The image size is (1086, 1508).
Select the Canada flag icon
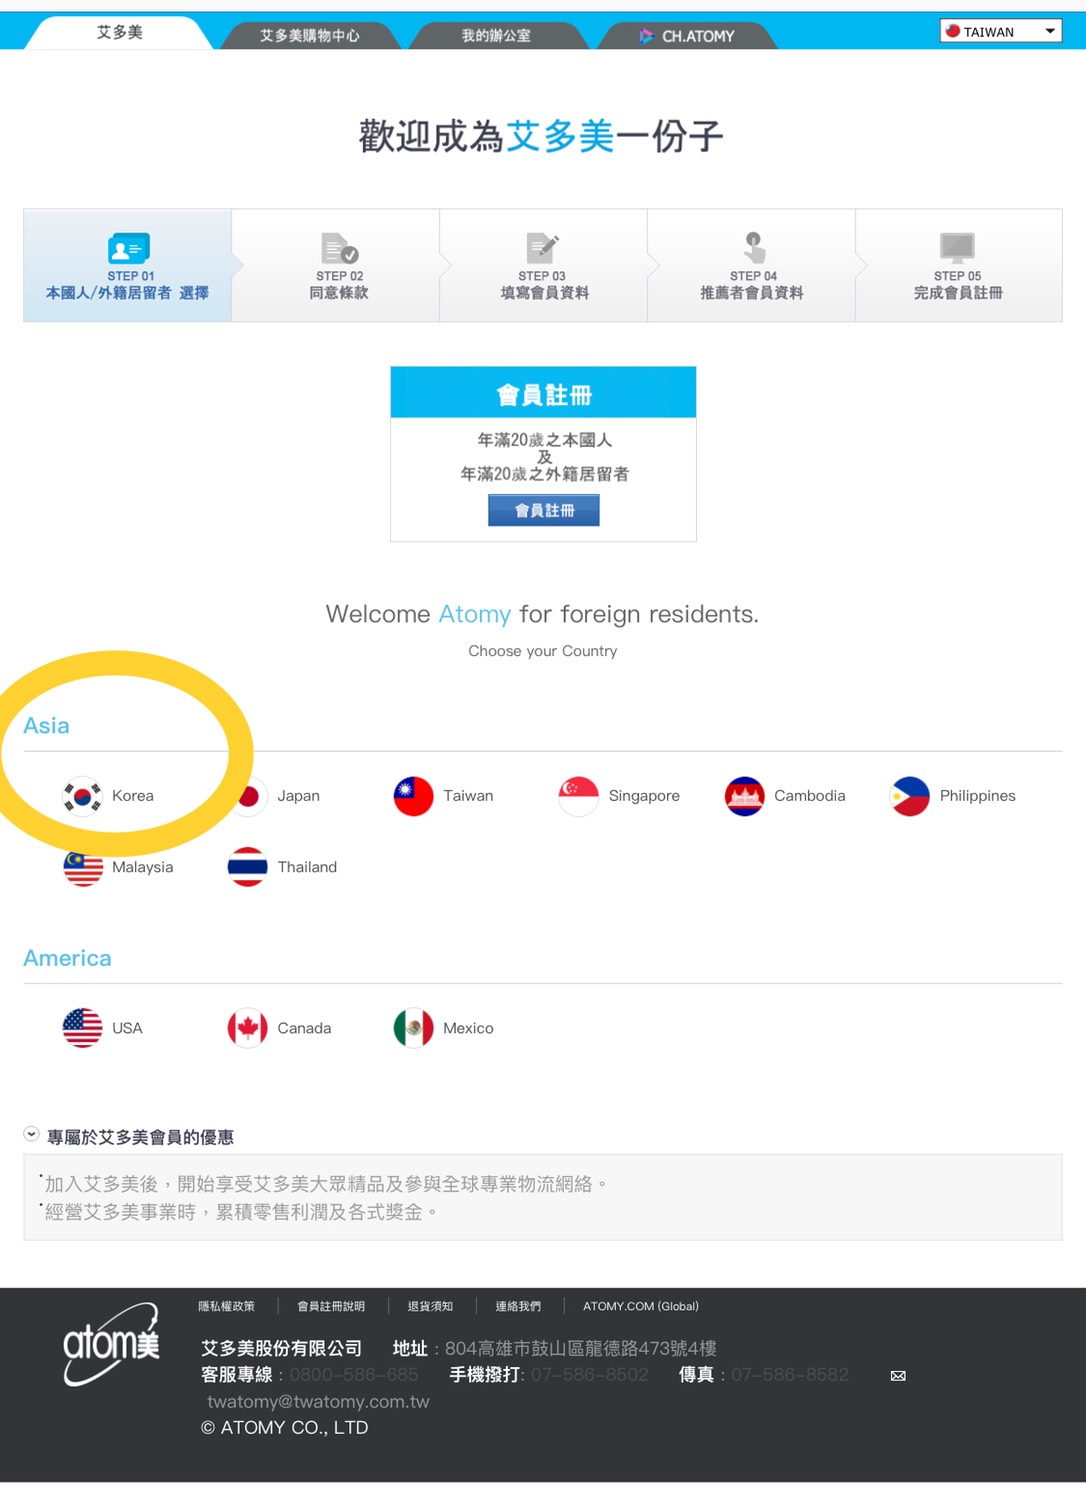click(248, 1028)
